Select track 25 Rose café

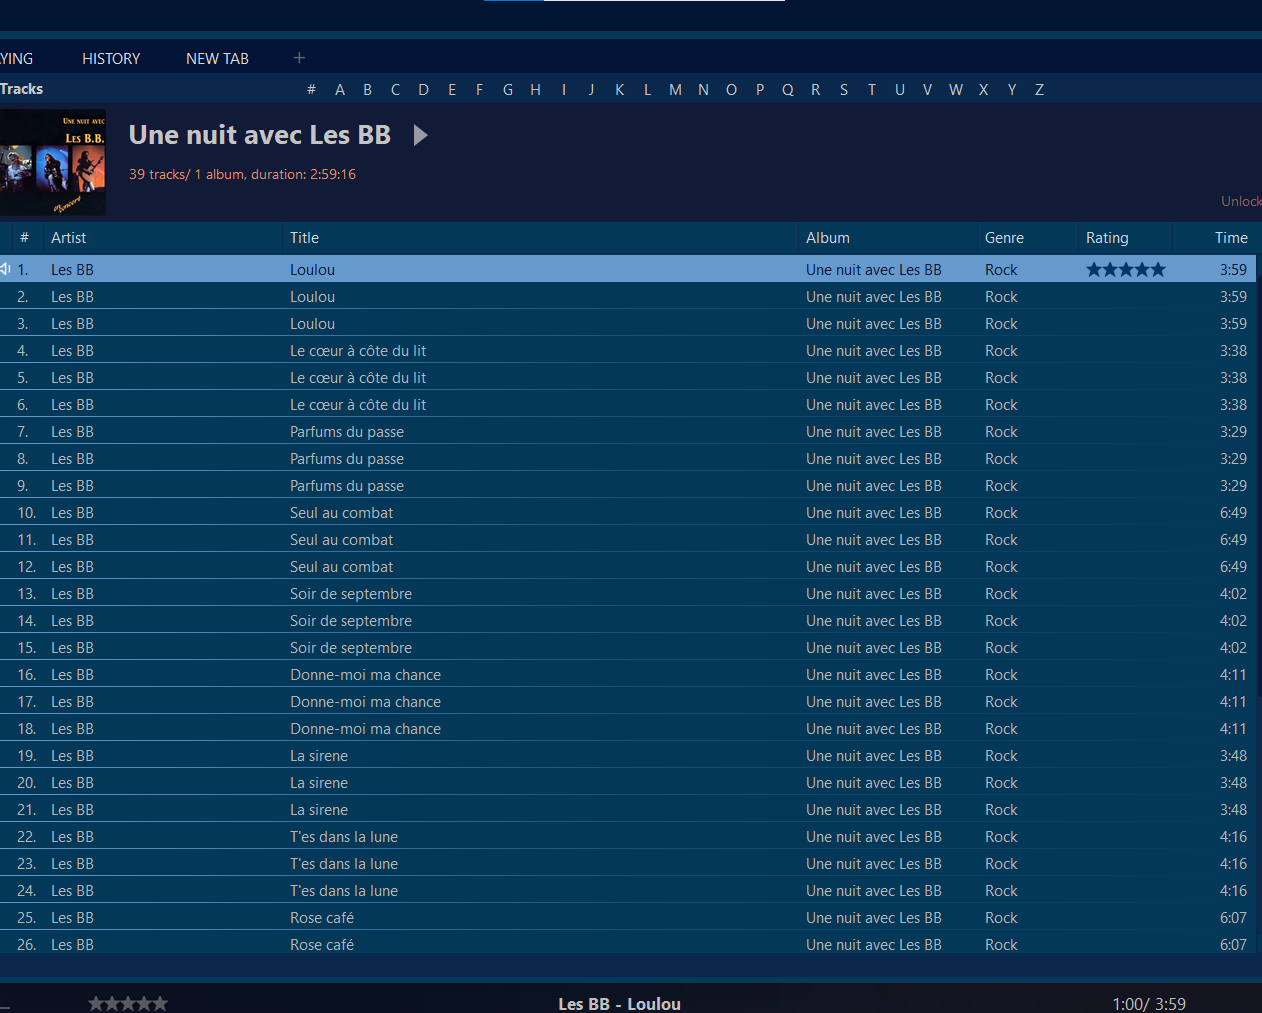(628, 918)
